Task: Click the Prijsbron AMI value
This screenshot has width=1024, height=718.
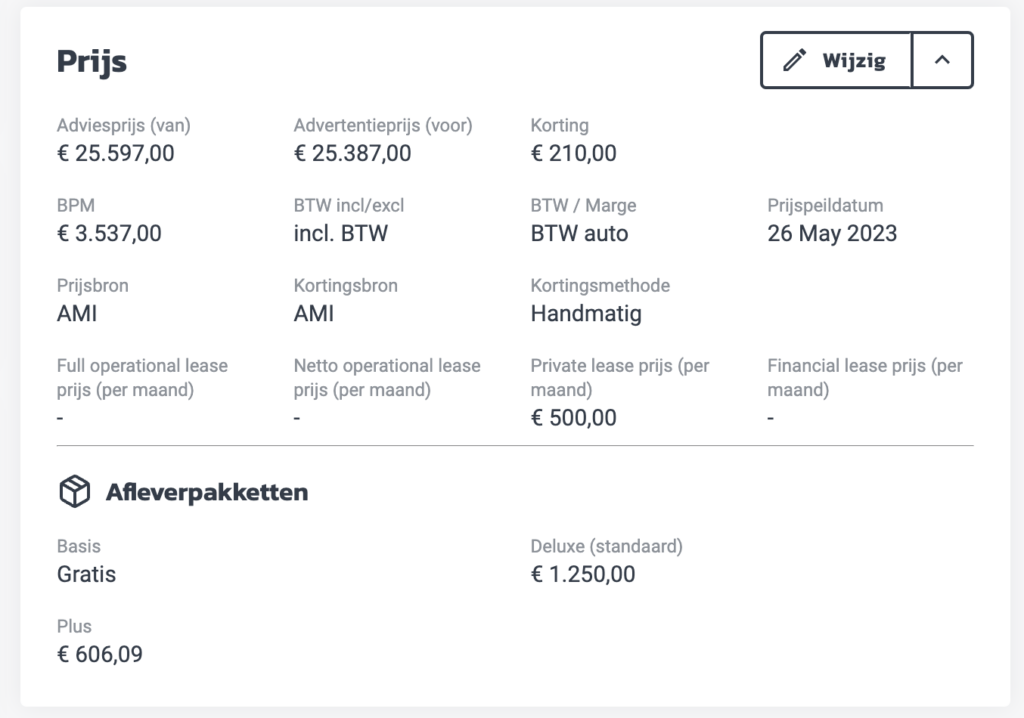Action: [77, 314]
